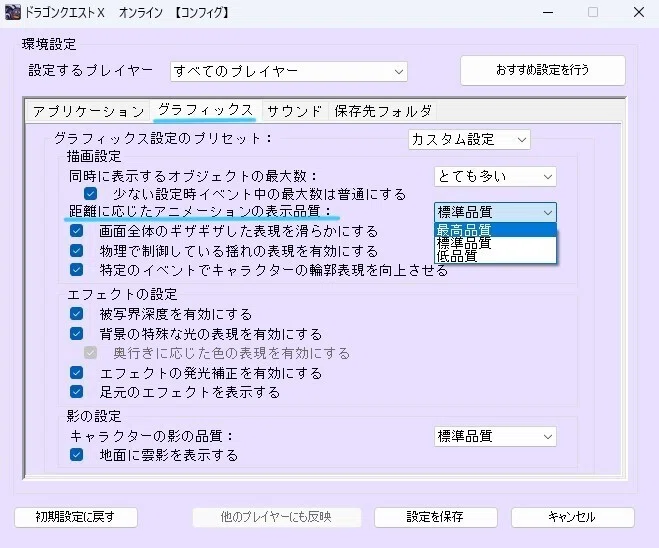Click the Dragon Quest X app icon in title bar

[13, 12]
